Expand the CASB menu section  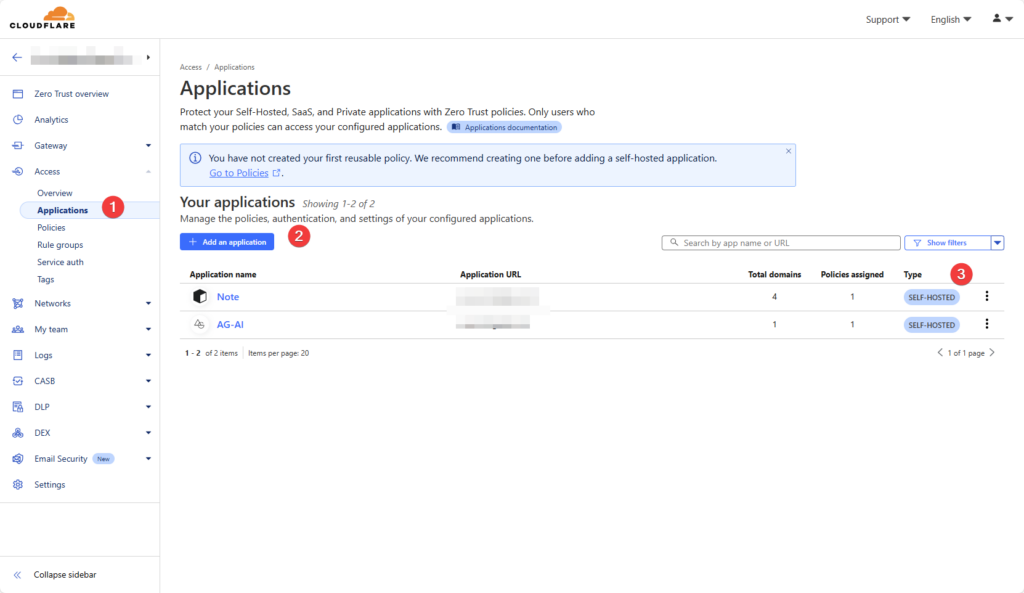coord(148,381)
